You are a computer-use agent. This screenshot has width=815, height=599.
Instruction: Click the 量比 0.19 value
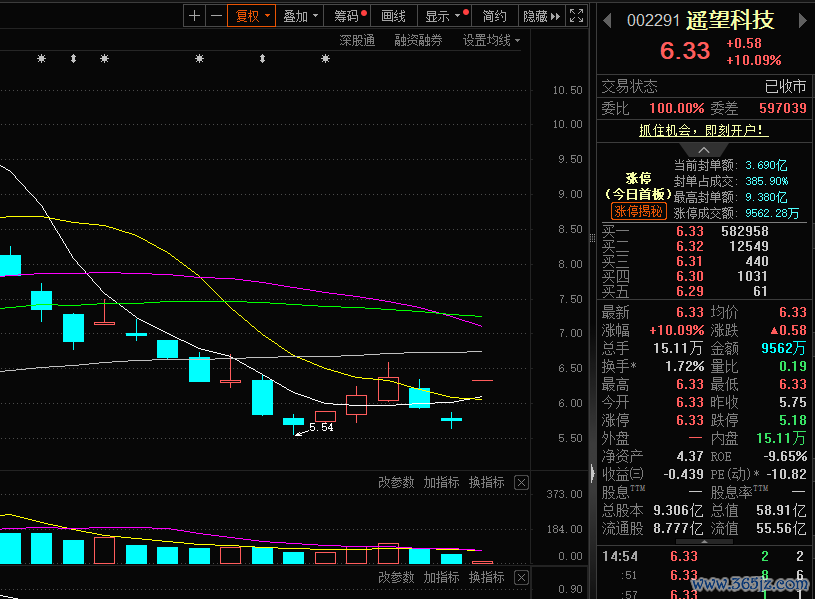[793, 366]
